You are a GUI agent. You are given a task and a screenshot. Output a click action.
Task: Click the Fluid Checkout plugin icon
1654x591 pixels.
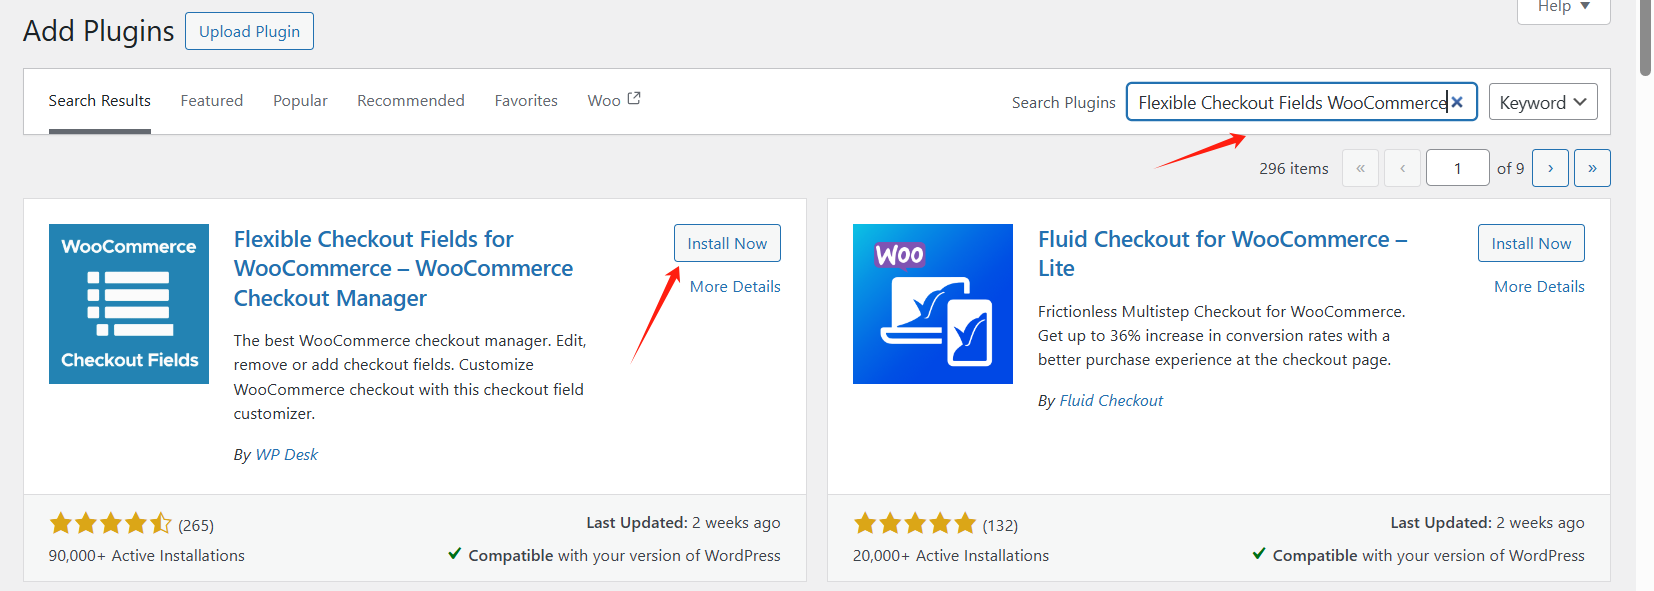click(x=932, y=304)
